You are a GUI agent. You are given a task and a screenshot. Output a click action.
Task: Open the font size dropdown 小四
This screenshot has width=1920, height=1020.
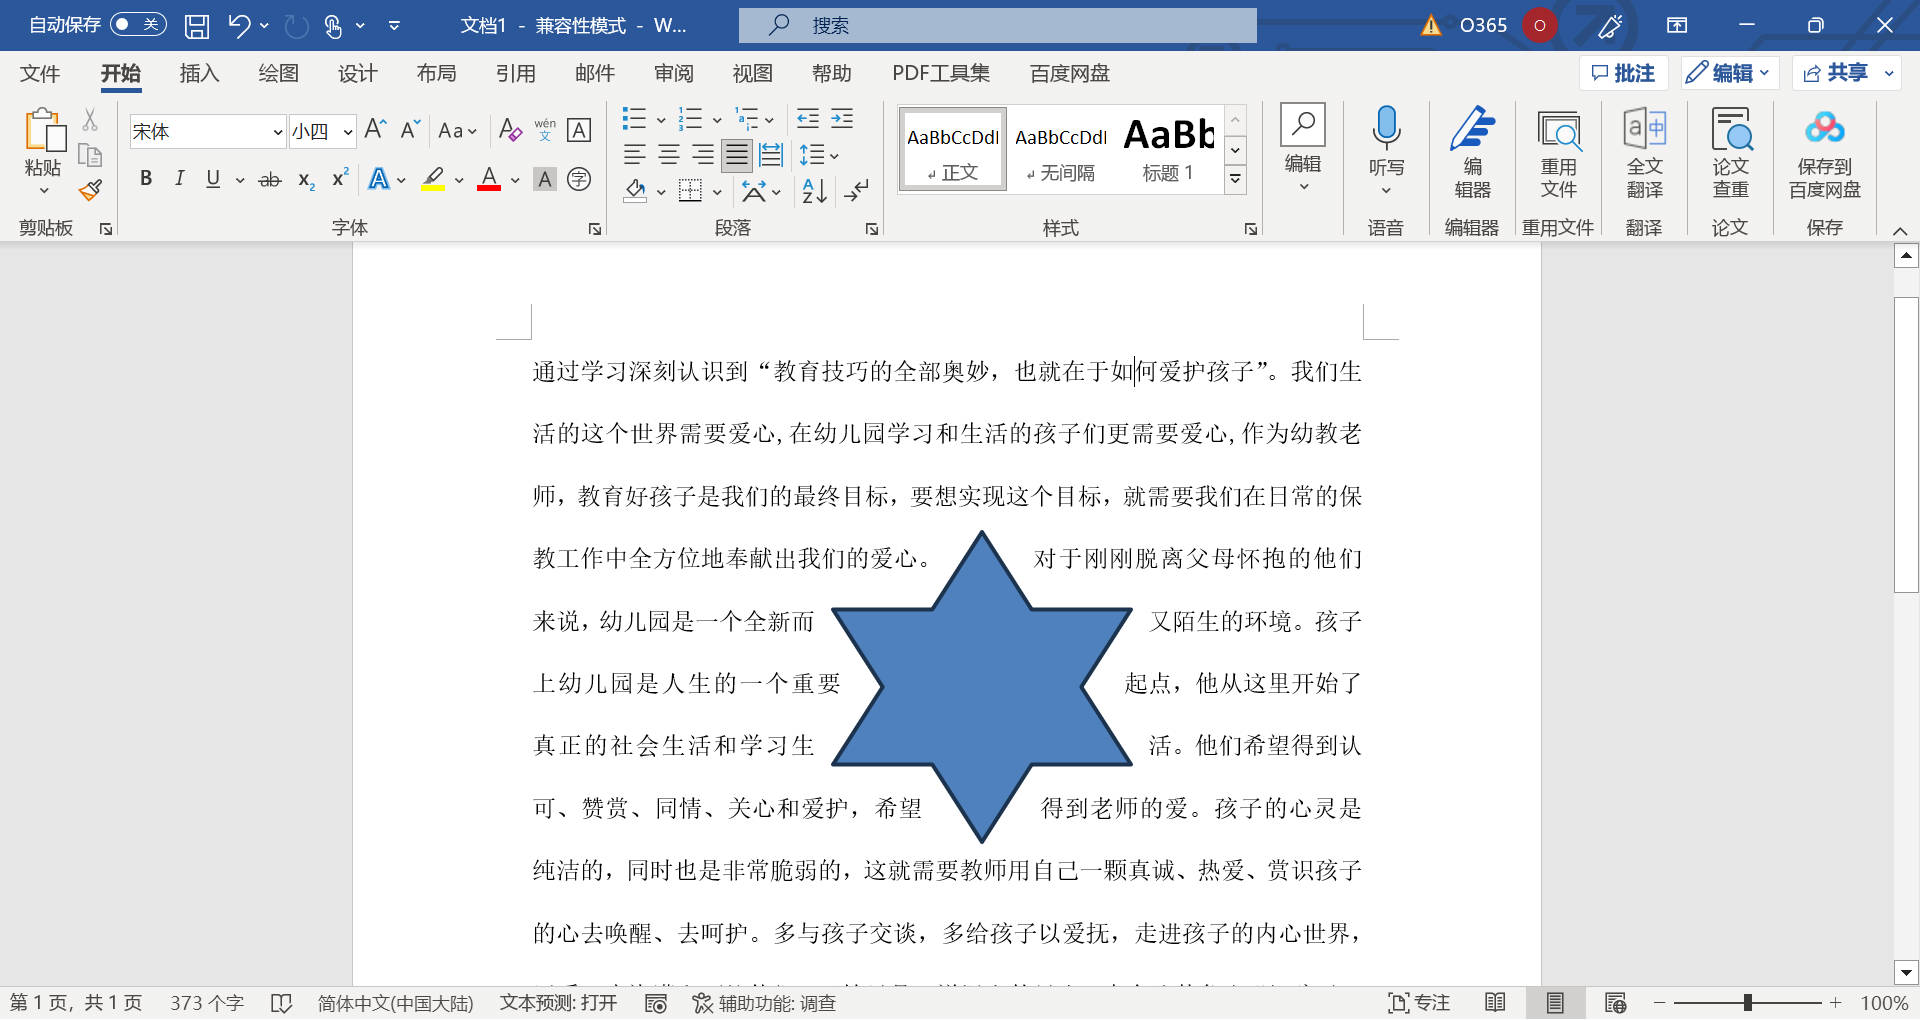tap(348, 131)
